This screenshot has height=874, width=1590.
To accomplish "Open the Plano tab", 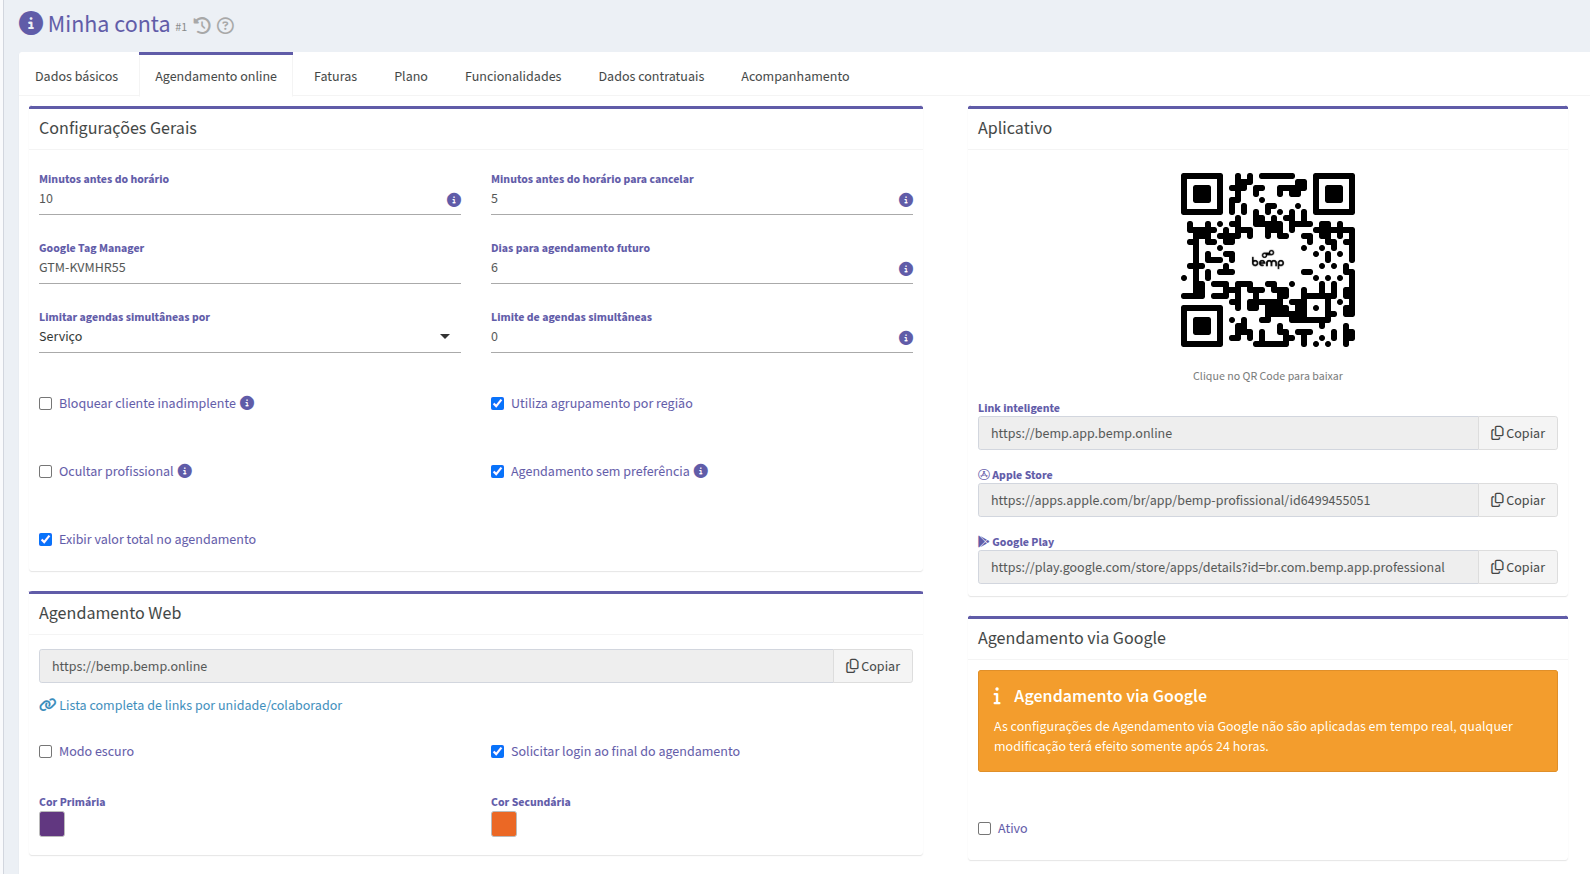I will 411,76.
